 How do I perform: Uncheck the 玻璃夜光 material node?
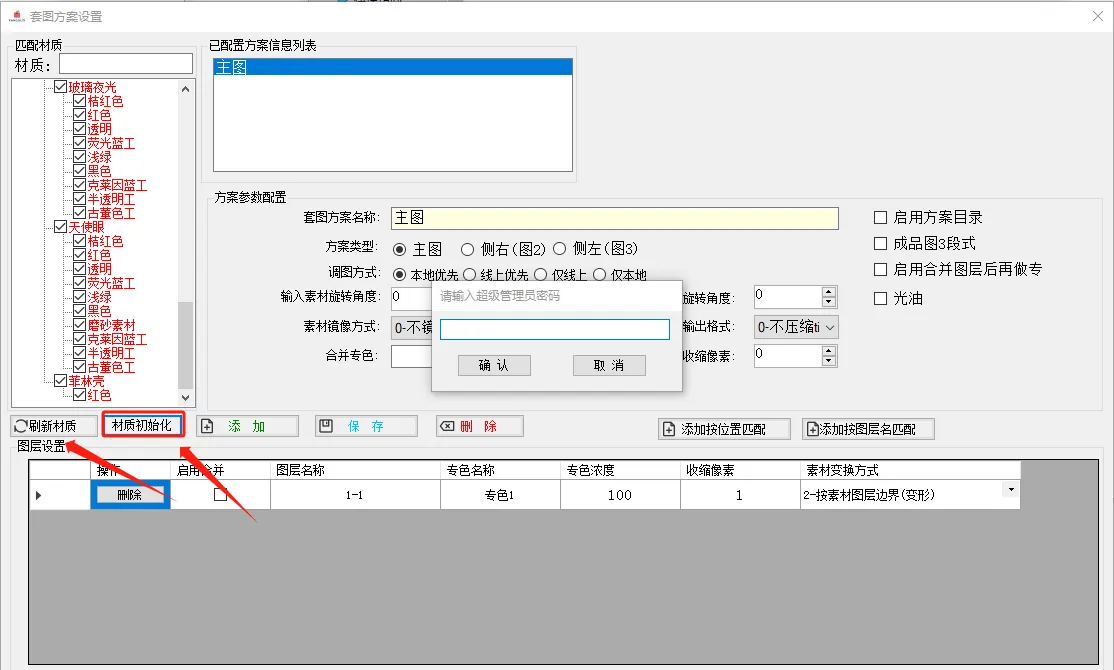click(x=61, y=88)
